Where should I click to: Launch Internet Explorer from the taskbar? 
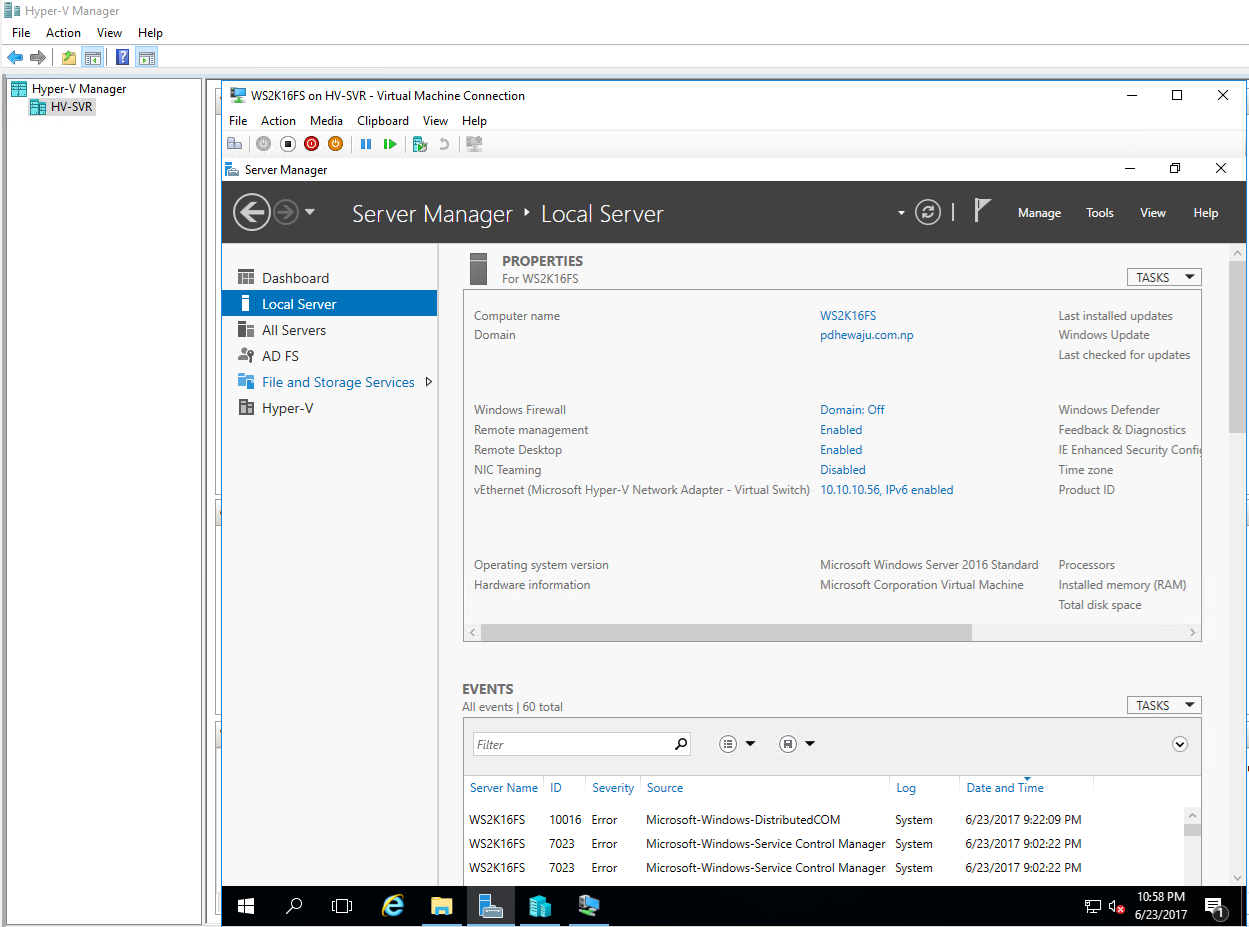393,906
